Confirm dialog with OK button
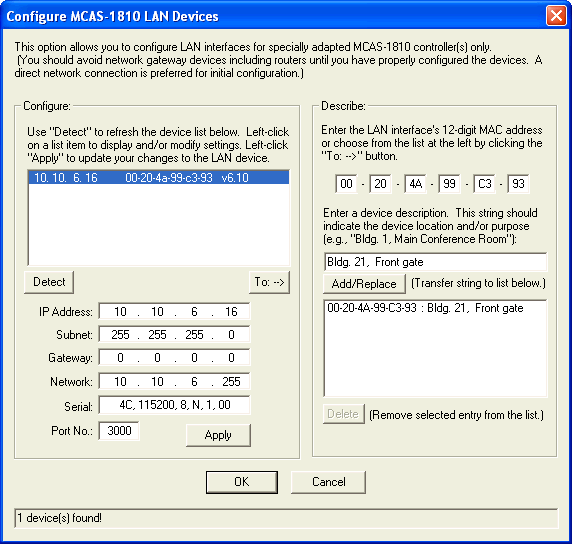 click(241, 482)
